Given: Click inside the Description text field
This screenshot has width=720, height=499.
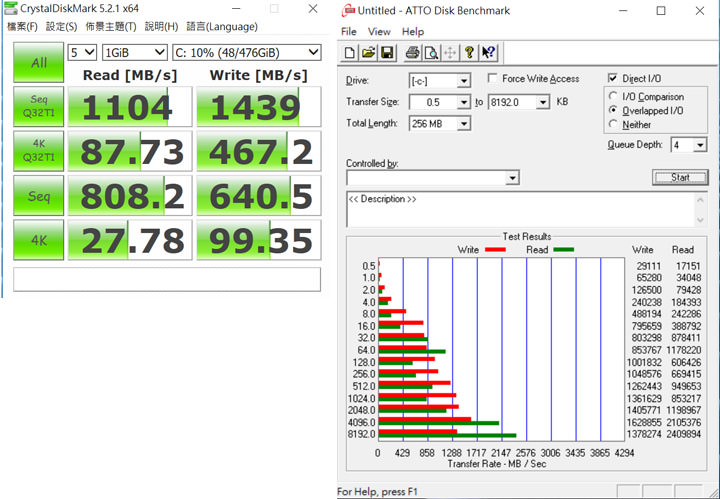Looking at the screenshot, I should 520,209.
